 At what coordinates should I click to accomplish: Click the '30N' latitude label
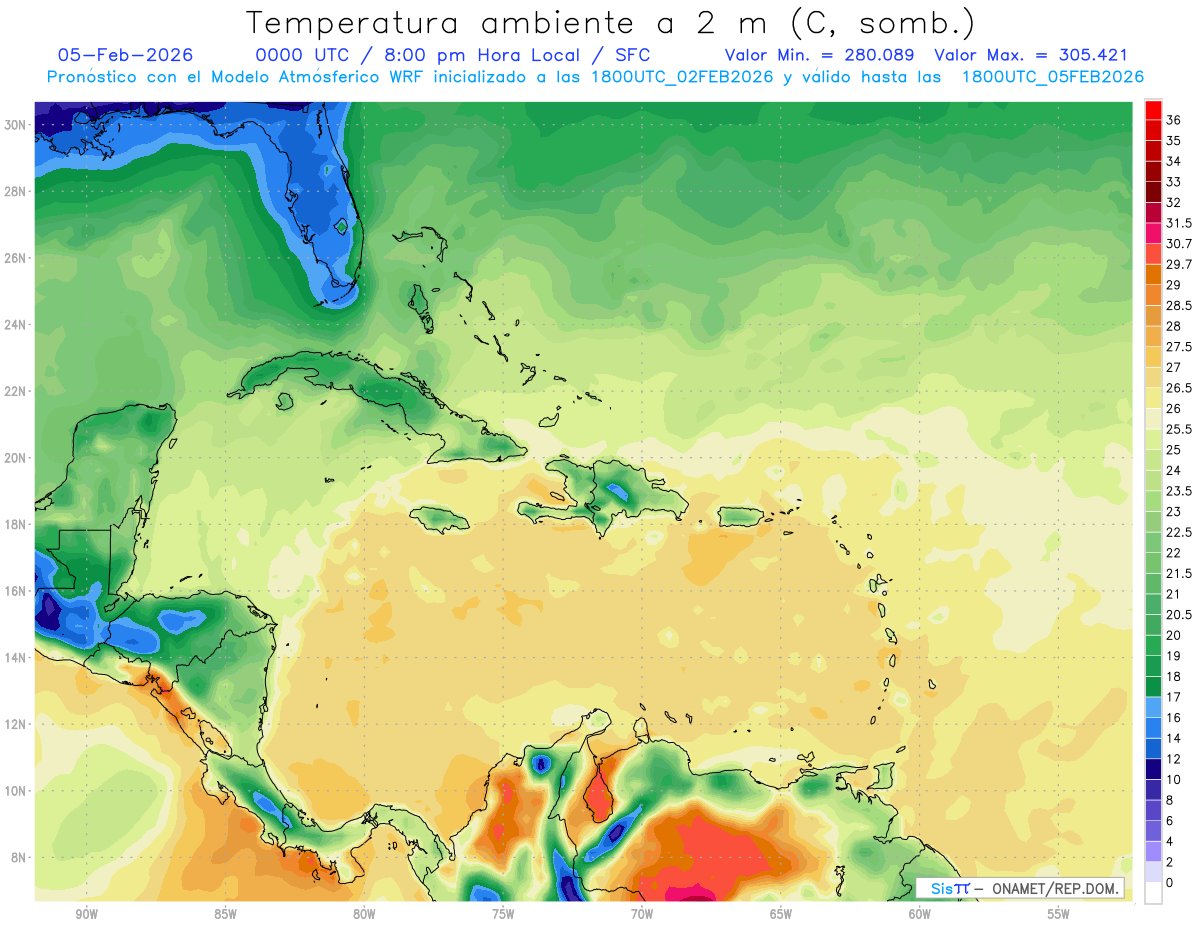(16, 125)
